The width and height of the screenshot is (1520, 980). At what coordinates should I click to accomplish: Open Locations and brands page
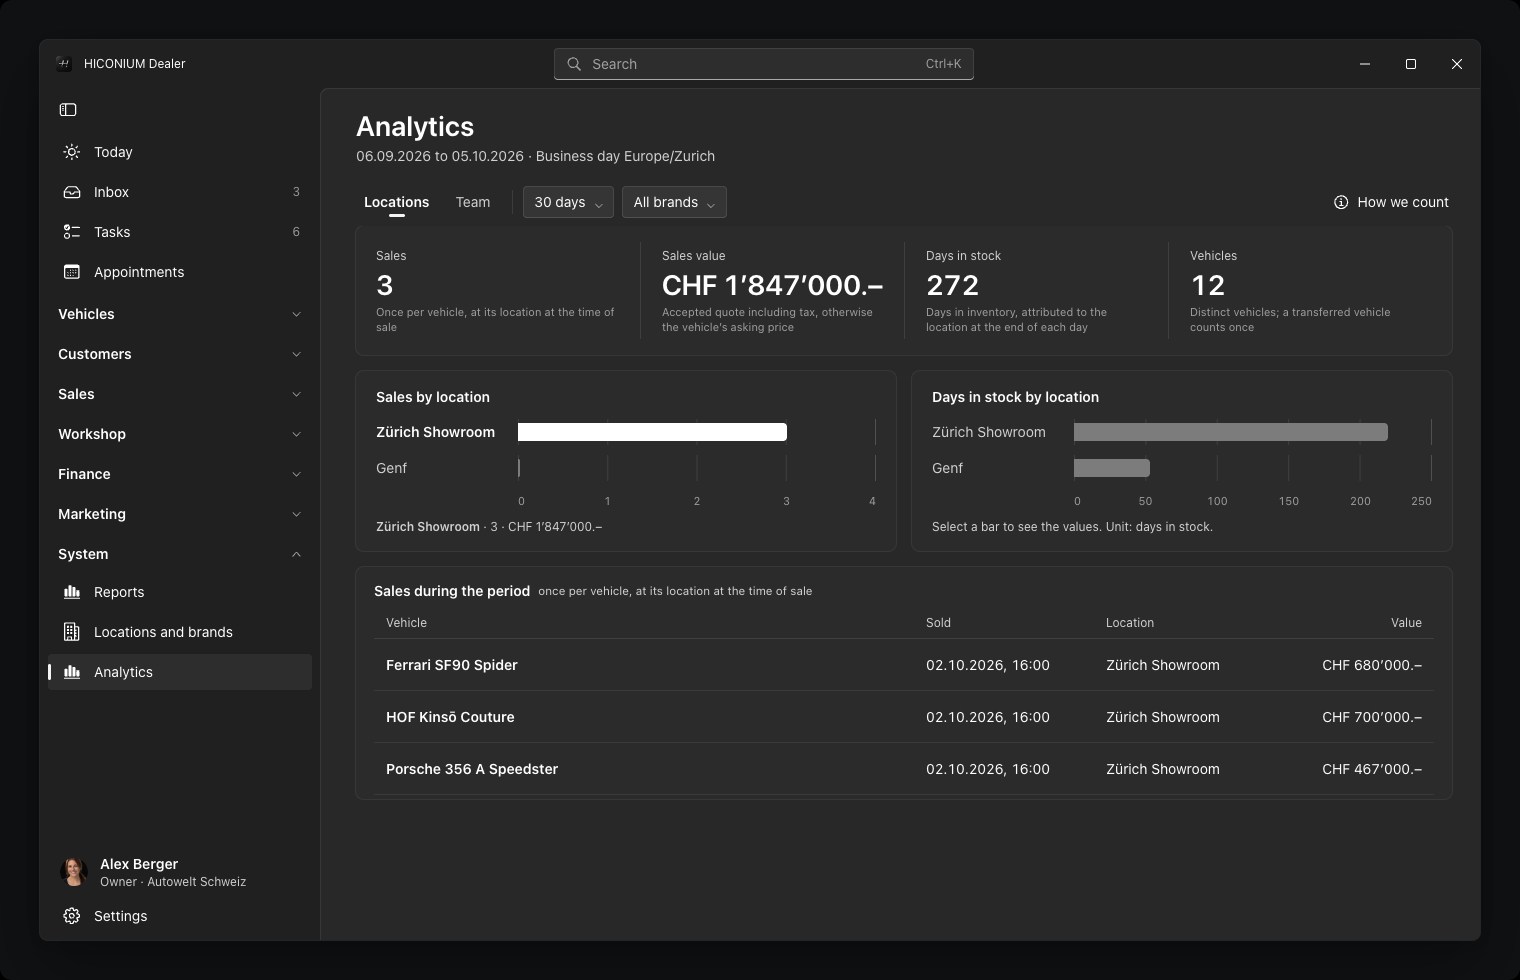point(180,632)
